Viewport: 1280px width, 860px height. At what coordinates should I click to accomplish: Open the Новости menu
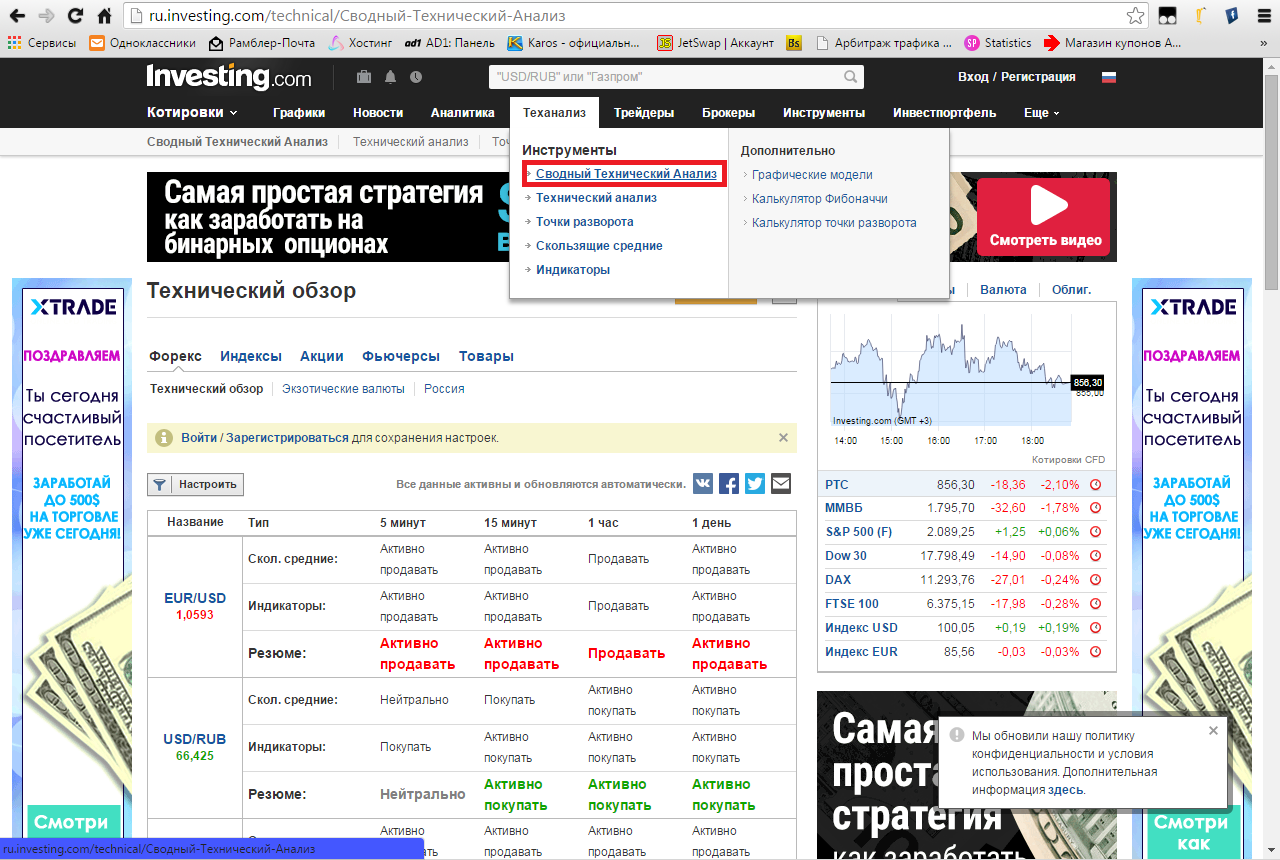378,113
